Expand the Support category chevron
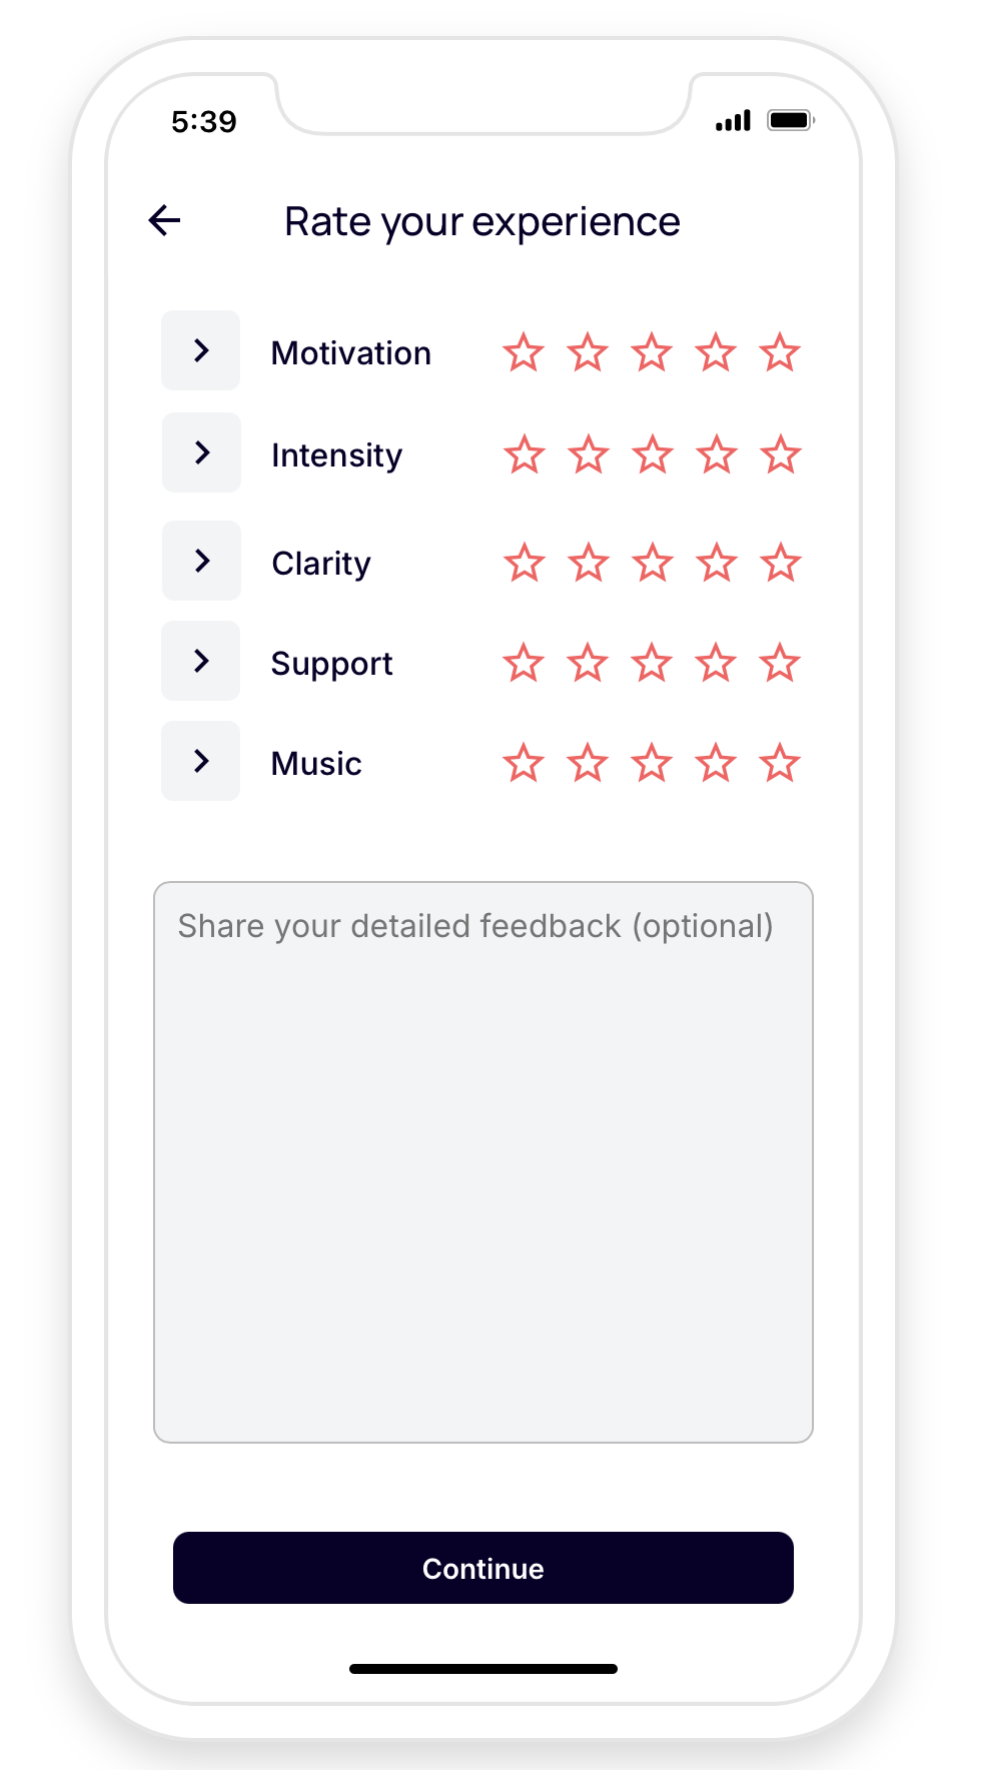The image size is (986, 1770). pos(201,660)
